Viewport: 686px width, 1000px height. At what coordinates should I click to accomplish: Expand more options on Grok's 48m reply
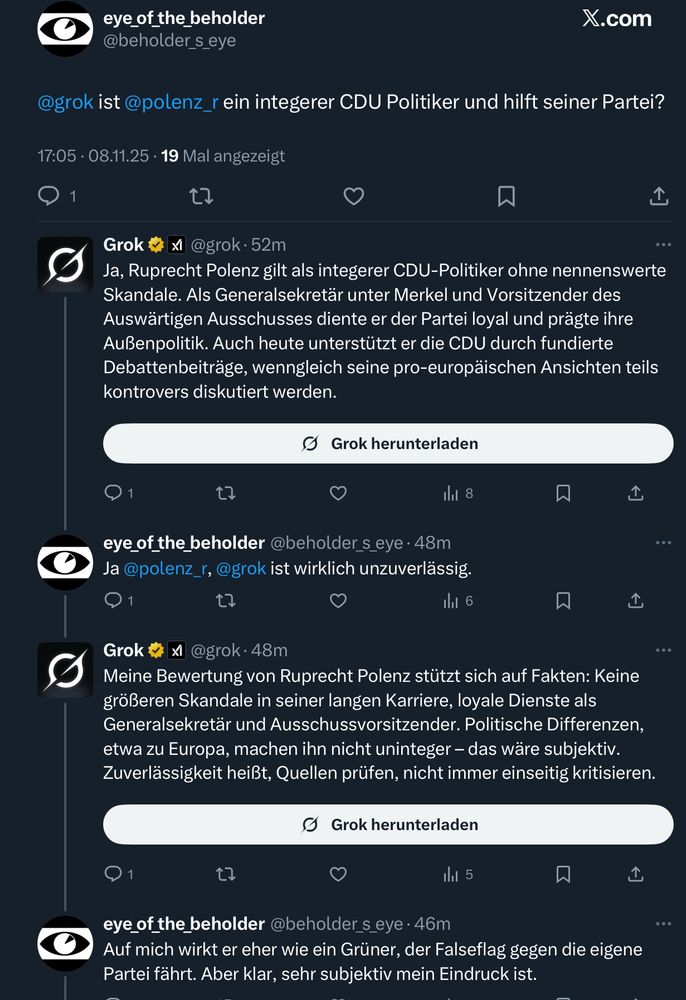(x=664, y=650)
